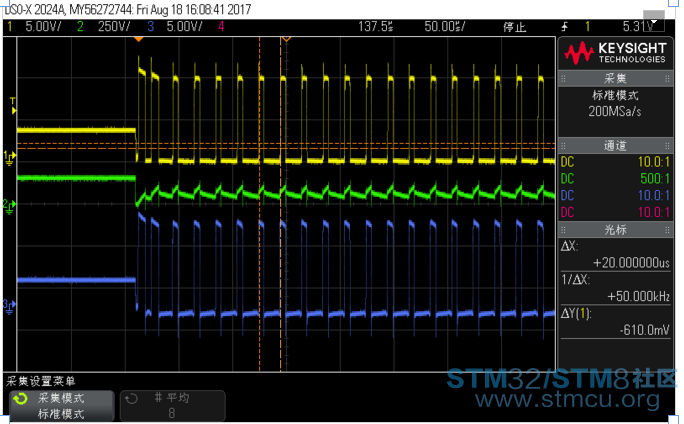Select the channel 1 5.00V/ scale indicator
The height and width of the screenshot is (424, 684).
tap(34, 27)
